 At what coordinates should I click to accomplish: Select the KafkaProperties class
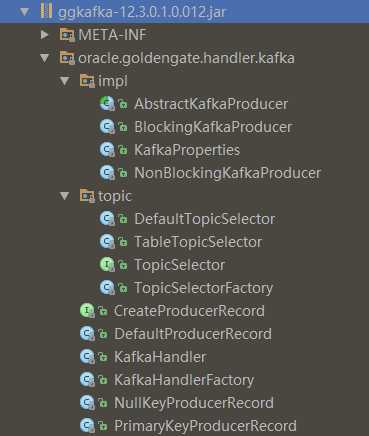click(x=187, y=150)
